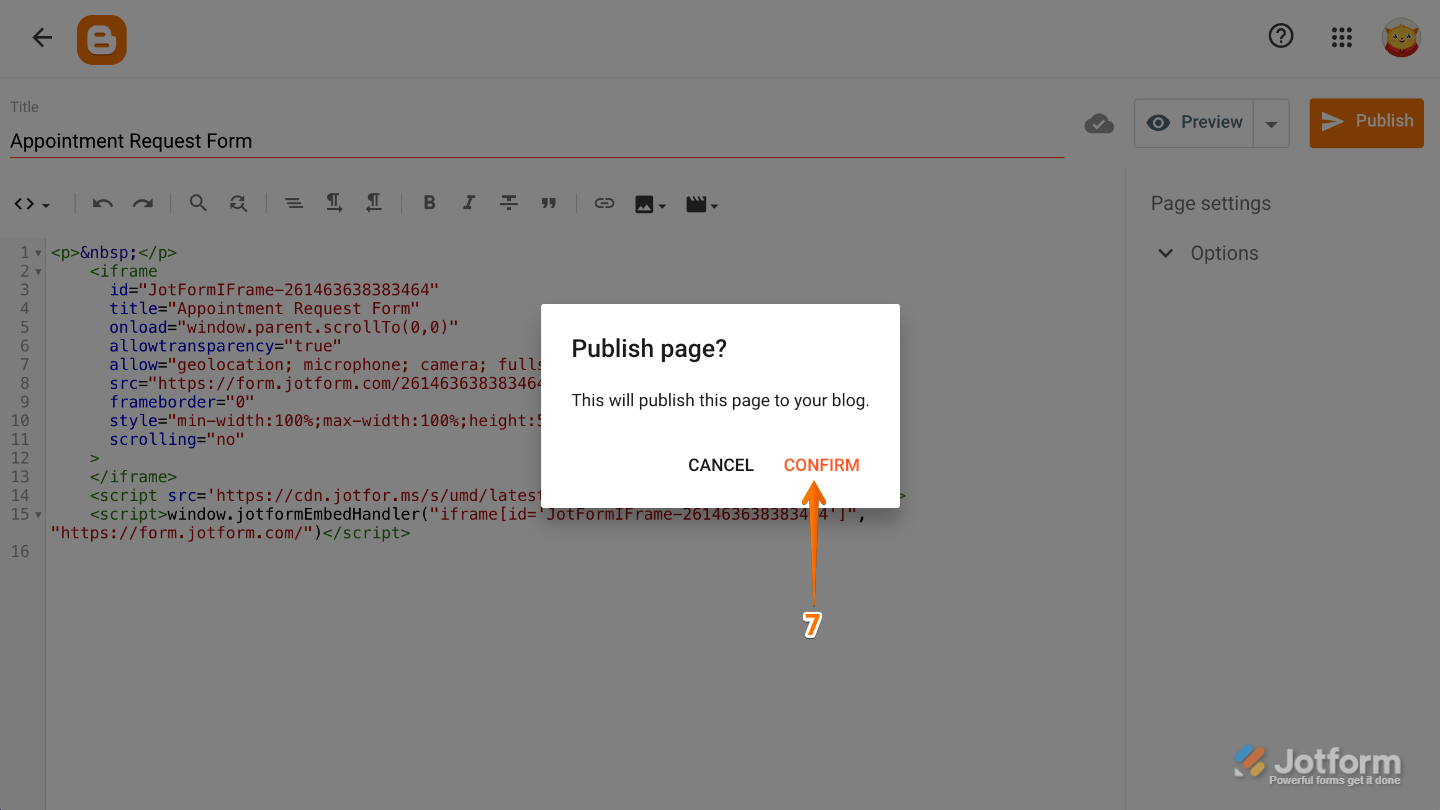This screenshot has width=1440, height=810.
Task: Click the frameborder="0" code line
Action: 182,402
